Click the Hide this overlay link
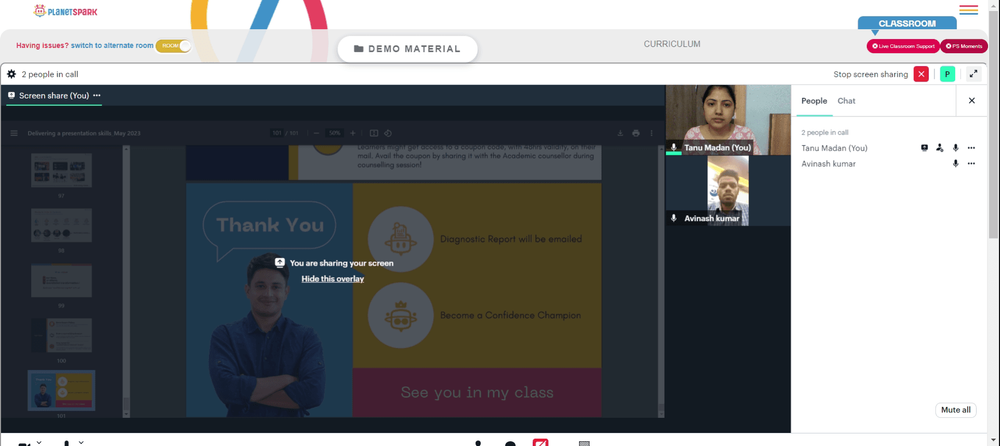1000x446 pixels. (332, 279)
